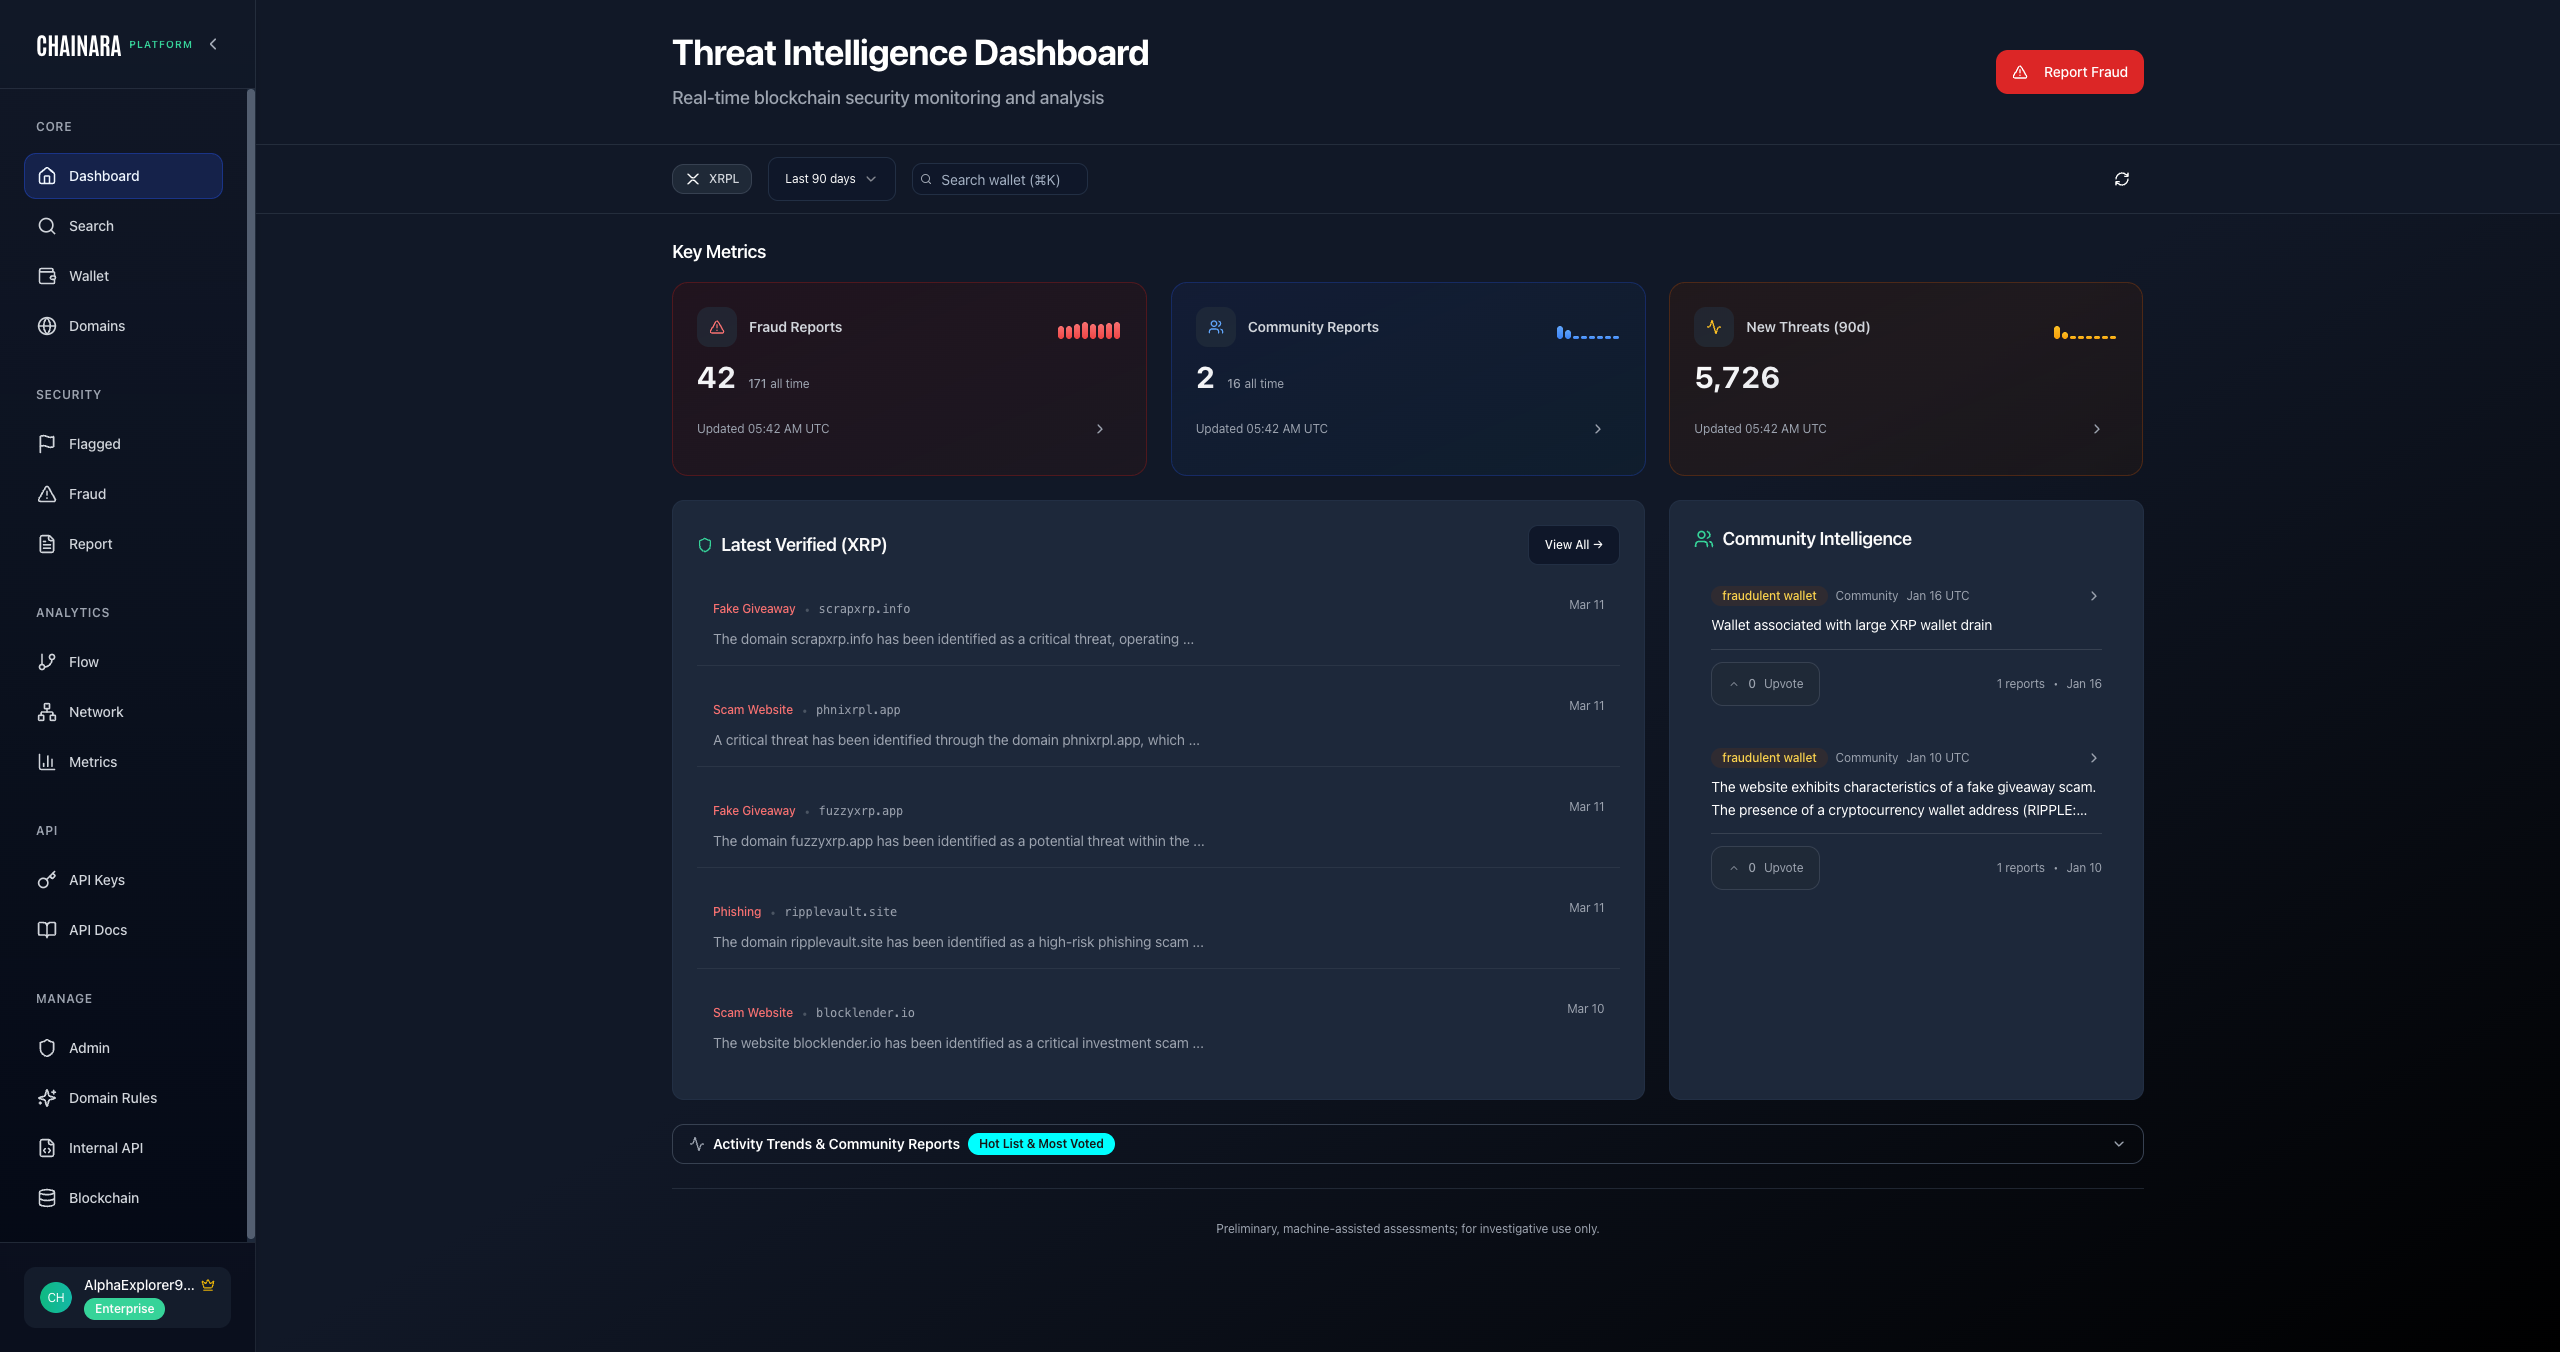
Task: Navigate to Network menu item
Action: (123, 712)
